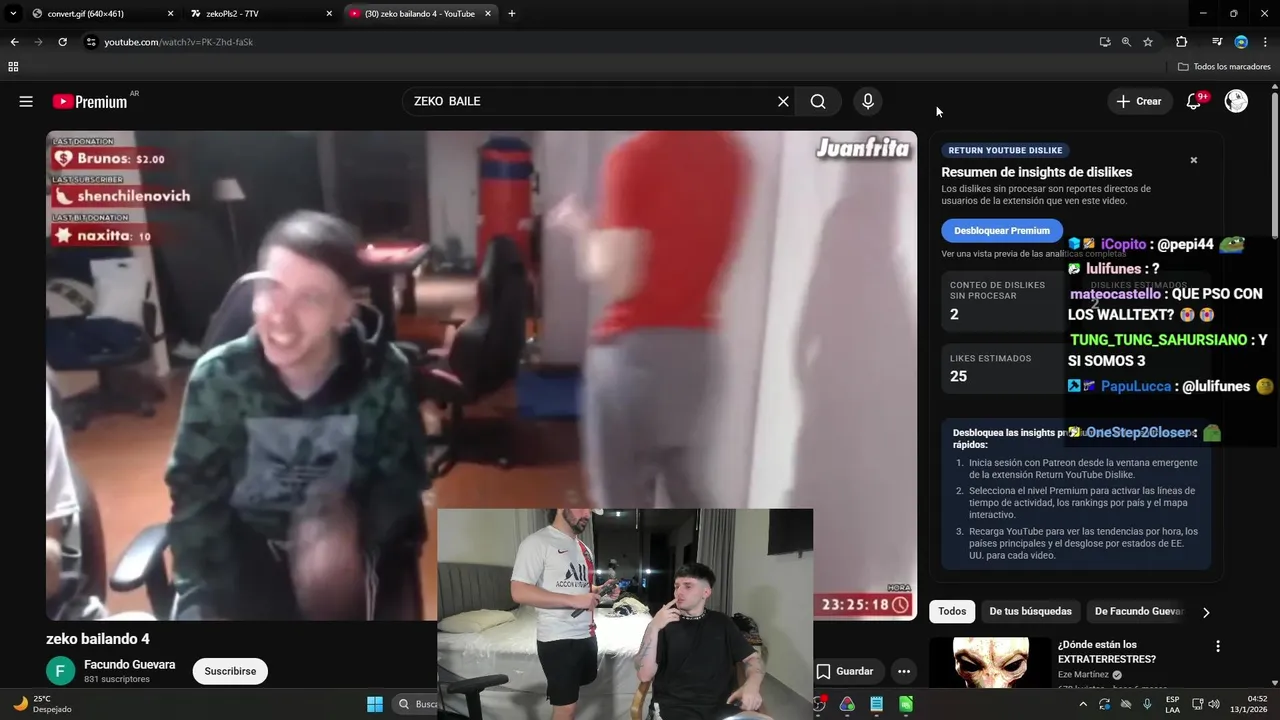Screen dimensions: 1280x720
Task: Open the YouTube guide hamburger menu
Action: (x=26, y=101)
